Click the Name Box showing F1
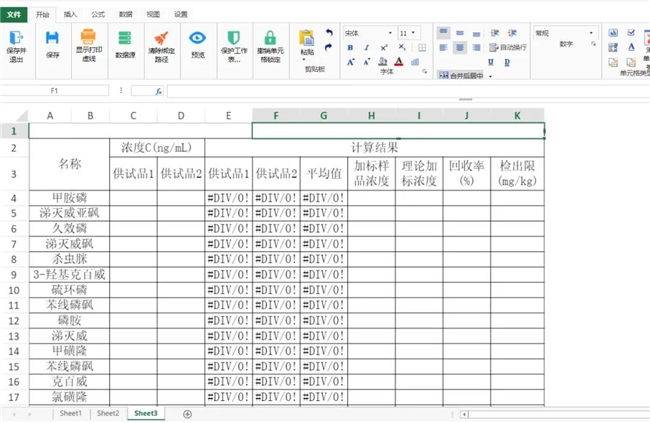Viewport: 650px width, 423px height. coord(53,91)
